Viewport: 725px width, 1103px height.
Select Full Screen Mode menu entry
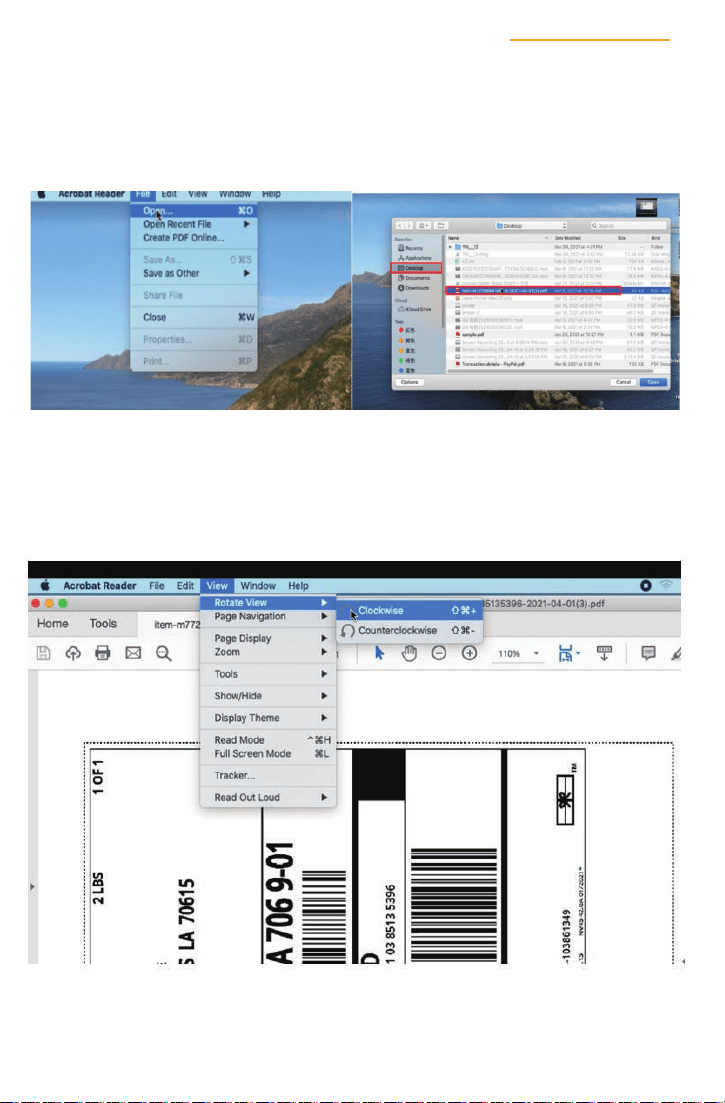pos(268,753)
